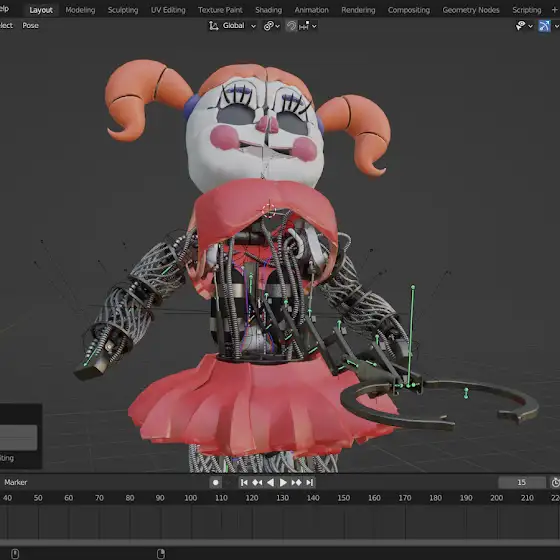This screenshot has height=560, width=560.
Task: Toggle the magnet snapping button
Action: click(291, 26)
